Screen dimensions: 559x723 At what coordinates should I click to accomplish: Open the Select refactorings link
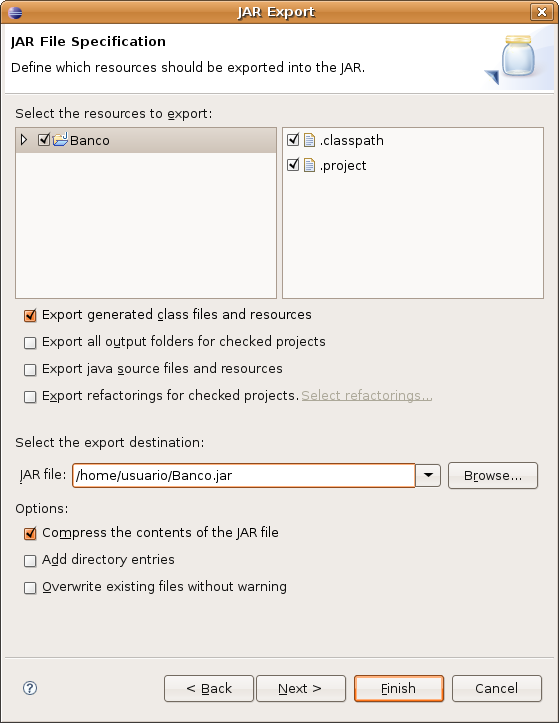tap(367, 396)
